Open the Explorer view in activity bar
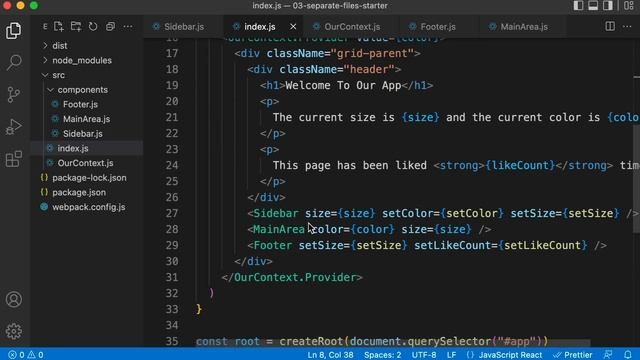This screenshot has height=360, width=640. tap(13, 31)
